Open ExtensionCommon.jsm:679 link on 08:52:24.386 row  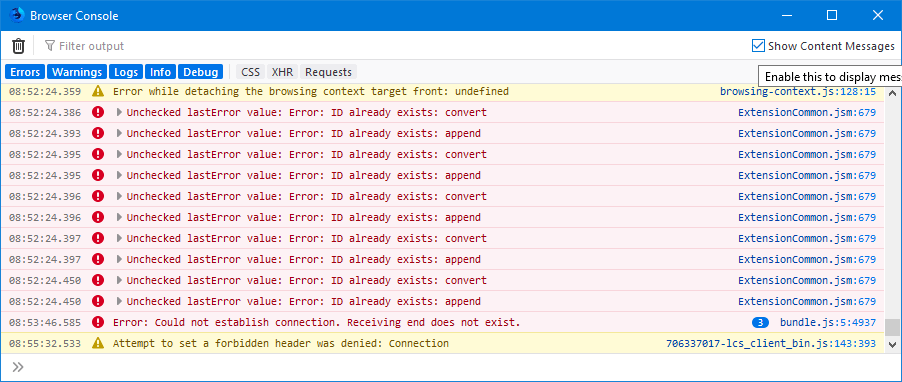807,112
